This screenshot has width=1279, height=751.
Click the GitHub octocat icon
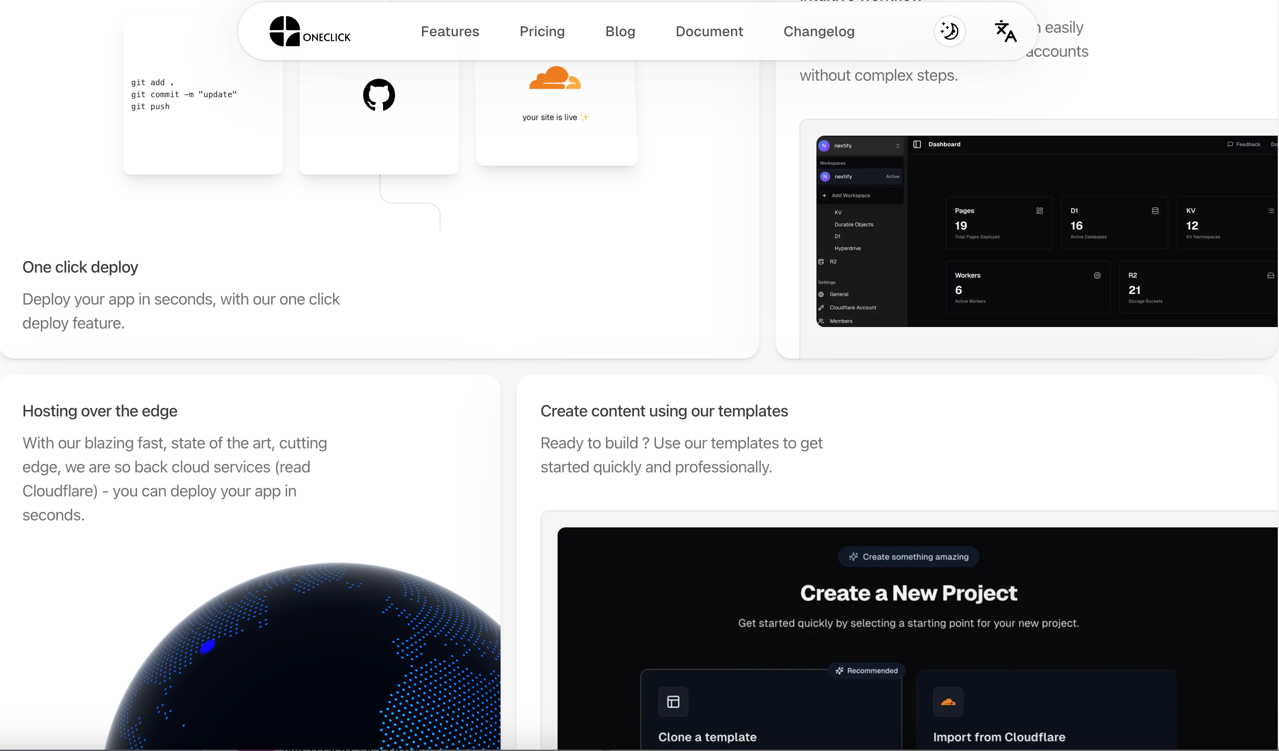[x=378, y=95]
